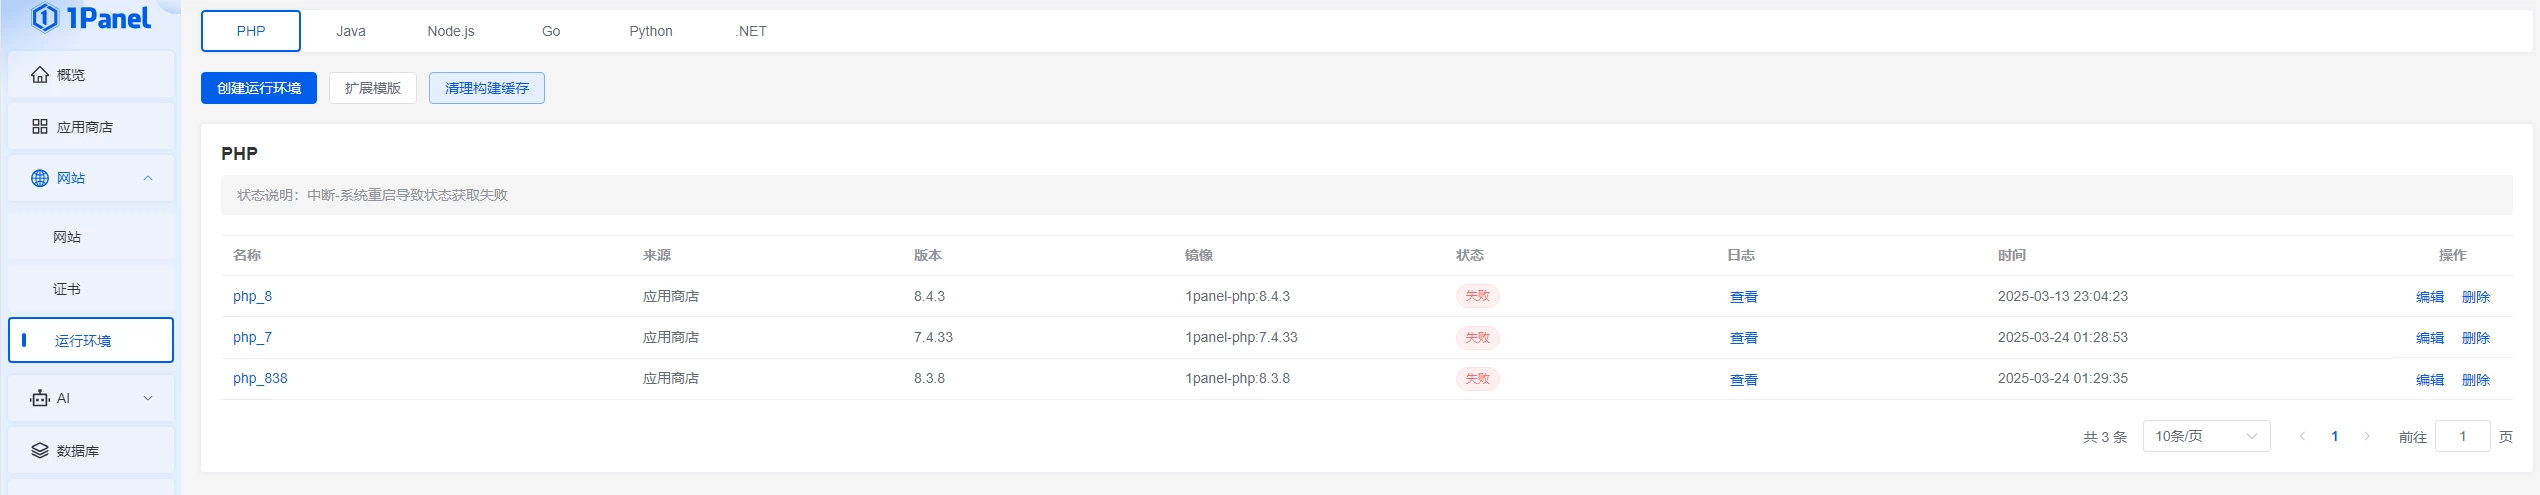View the log for php_838
Viewport: 2540px width, 495px height.
1744,380
